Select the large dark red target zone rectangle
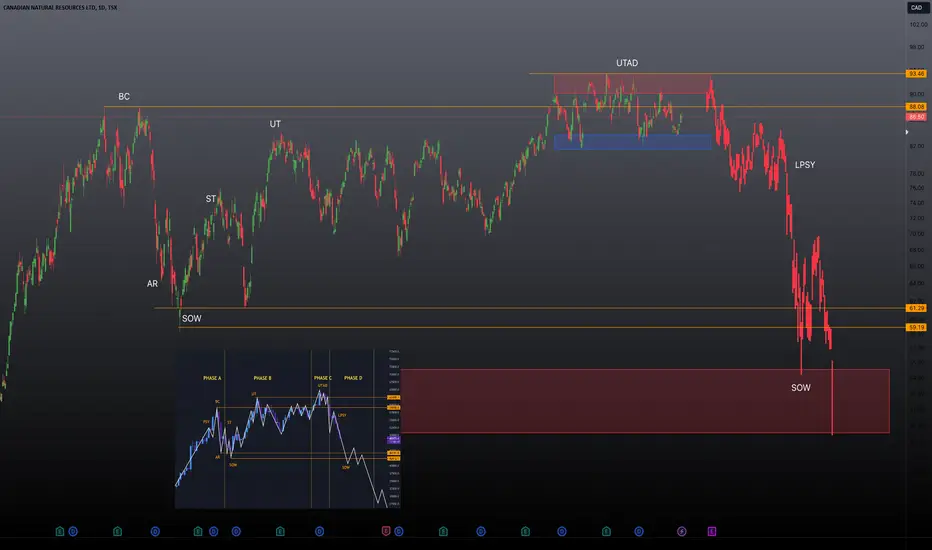932x550 pixels. 645,401
